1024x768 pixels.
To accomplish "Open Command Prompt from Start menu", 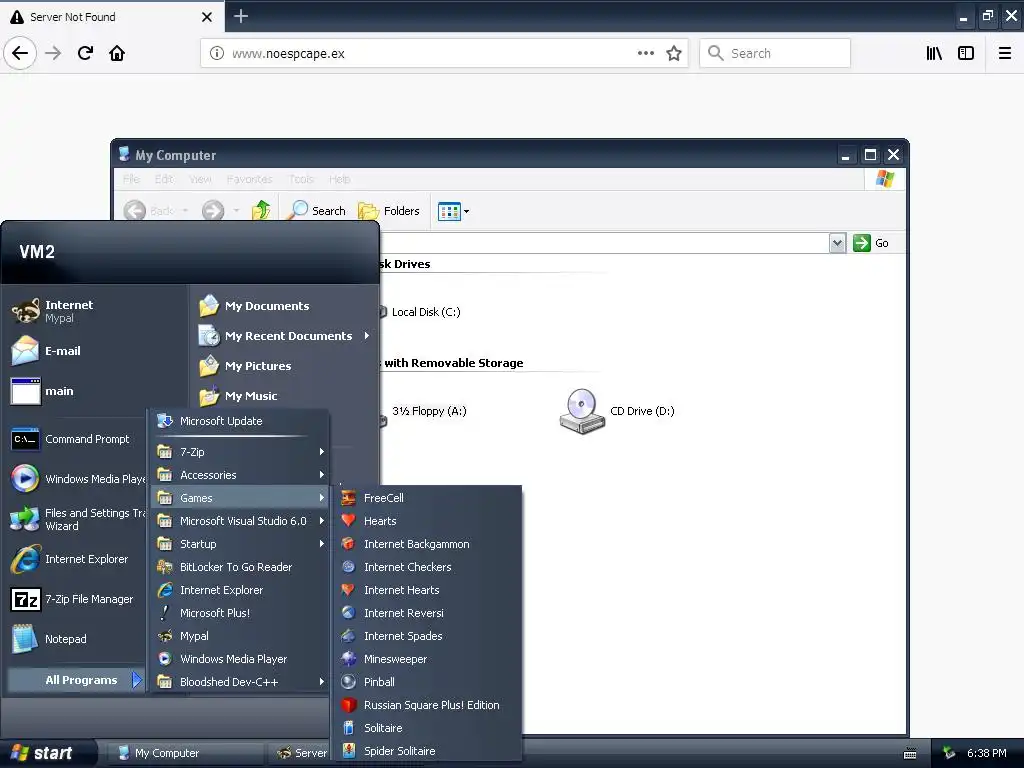I will pos(77,439).
